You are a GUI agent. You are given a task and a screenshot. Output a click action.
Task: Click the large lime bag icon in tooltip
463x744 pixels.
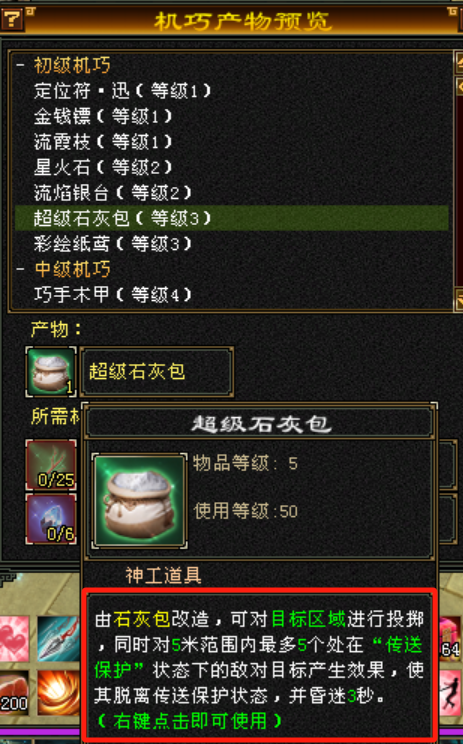click(x=139, y=501)
